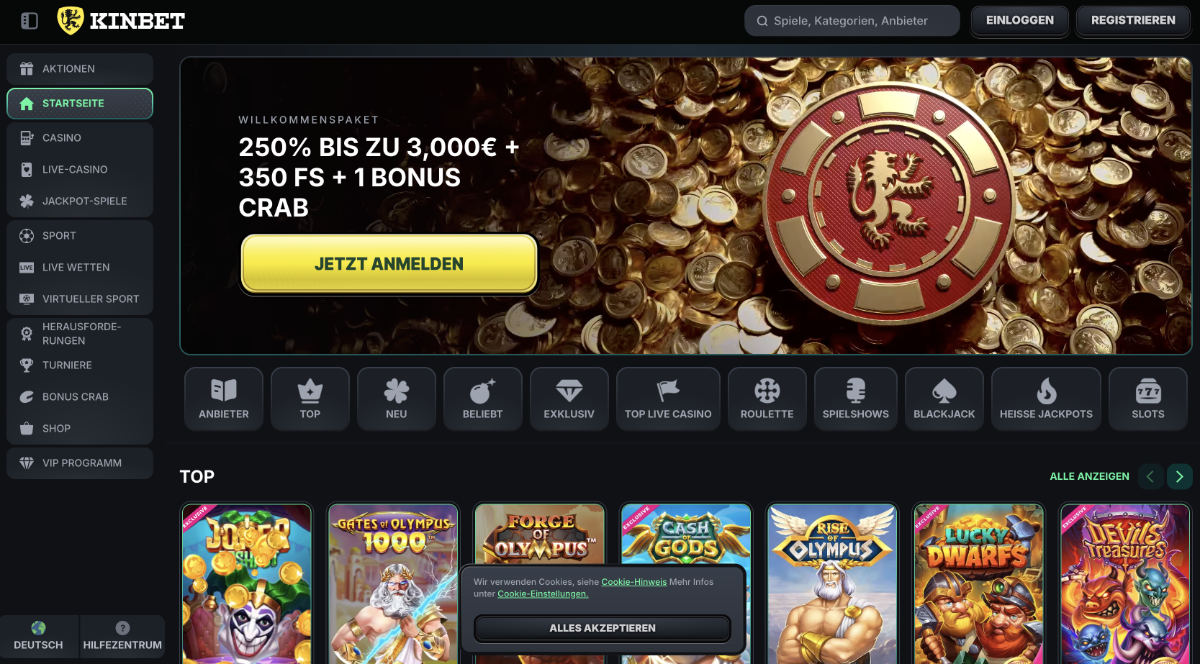
Task: Open the Gates of Olympus 1000 game
Action: pos(393,583)
